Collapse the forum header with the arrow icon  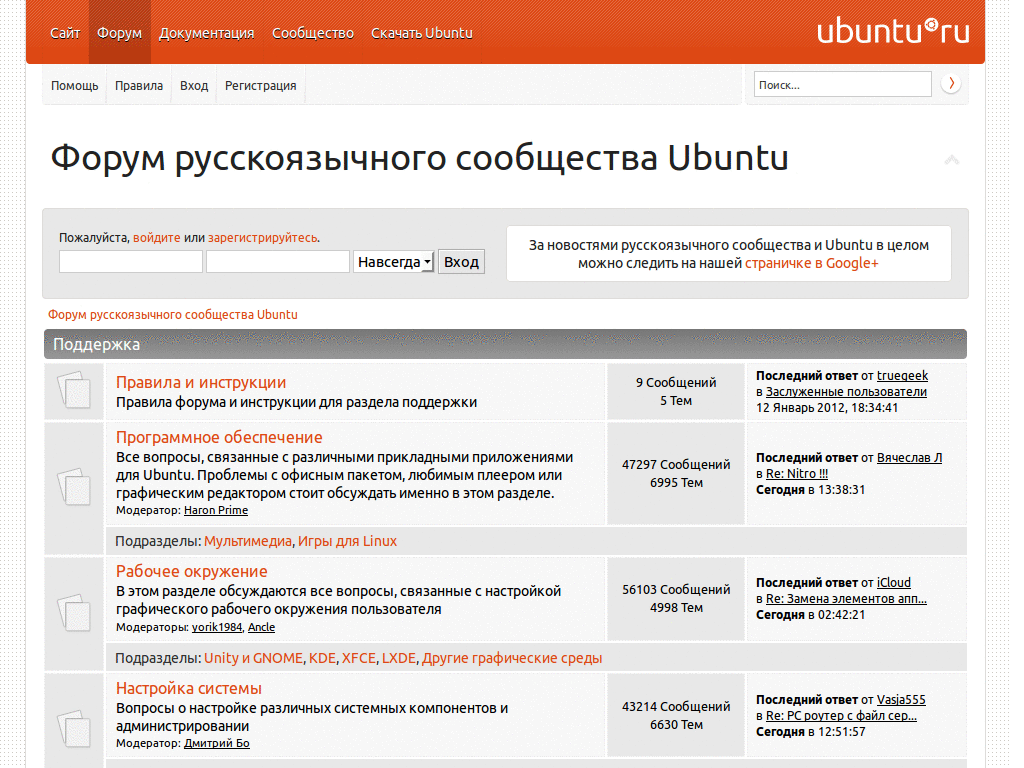952,158
